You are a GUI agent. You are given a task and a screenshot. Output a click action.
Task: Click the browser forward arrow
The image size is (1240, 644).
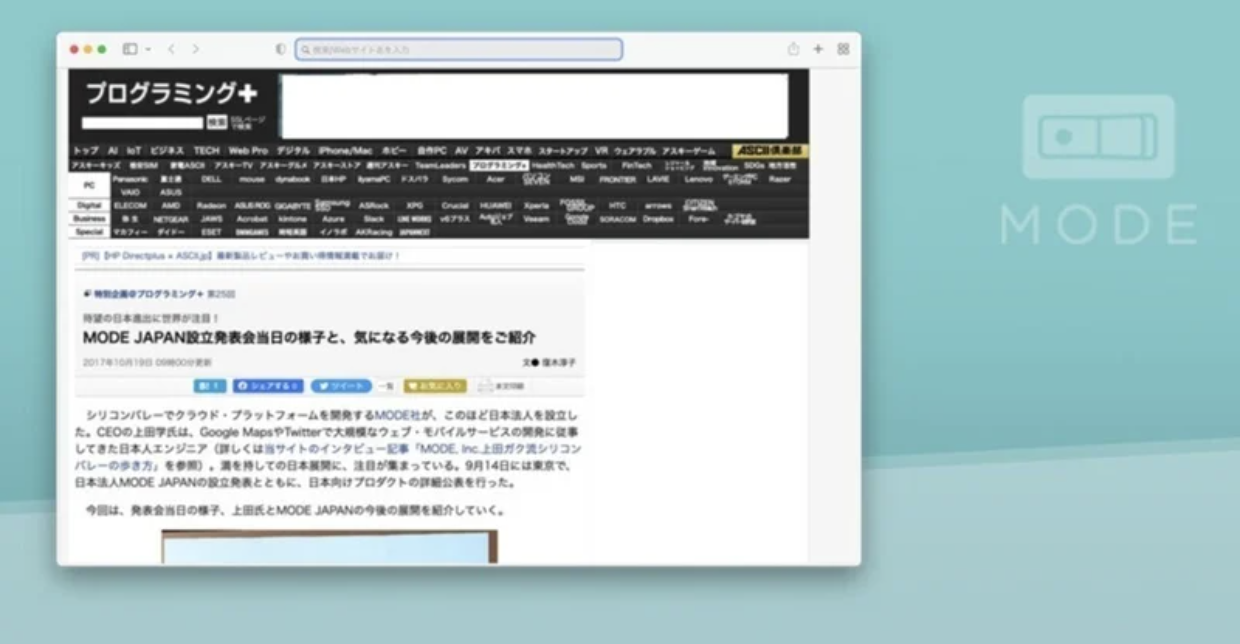coord(196,49)
